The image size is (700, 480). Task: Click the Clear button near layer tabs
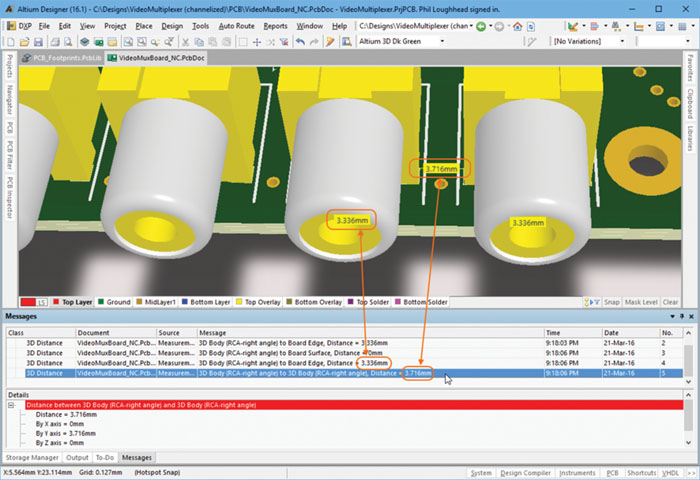pos(671,302)
